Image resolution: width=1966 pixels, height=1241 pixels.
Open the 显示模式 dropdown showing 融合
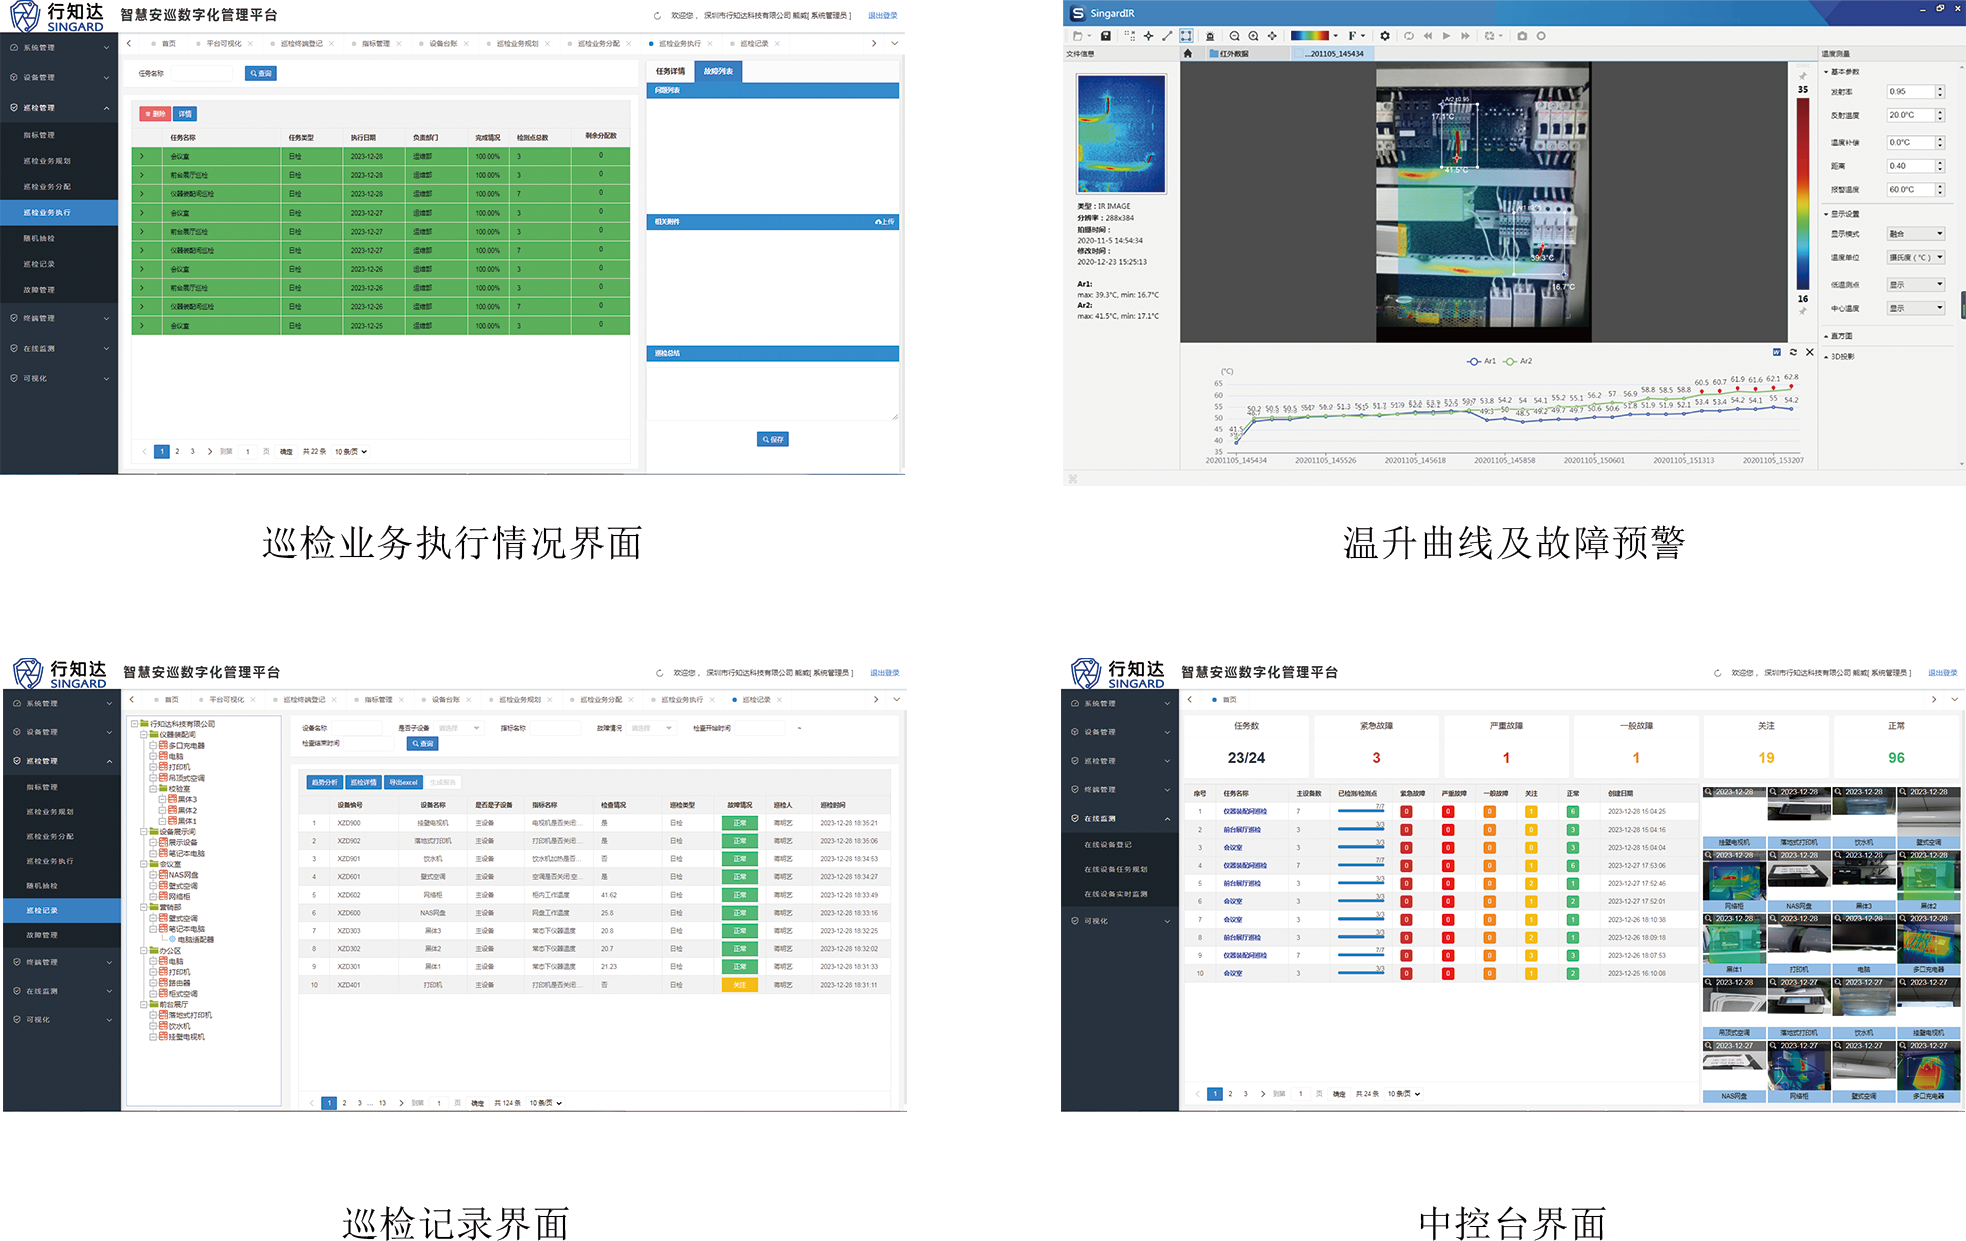(1915, 234)
